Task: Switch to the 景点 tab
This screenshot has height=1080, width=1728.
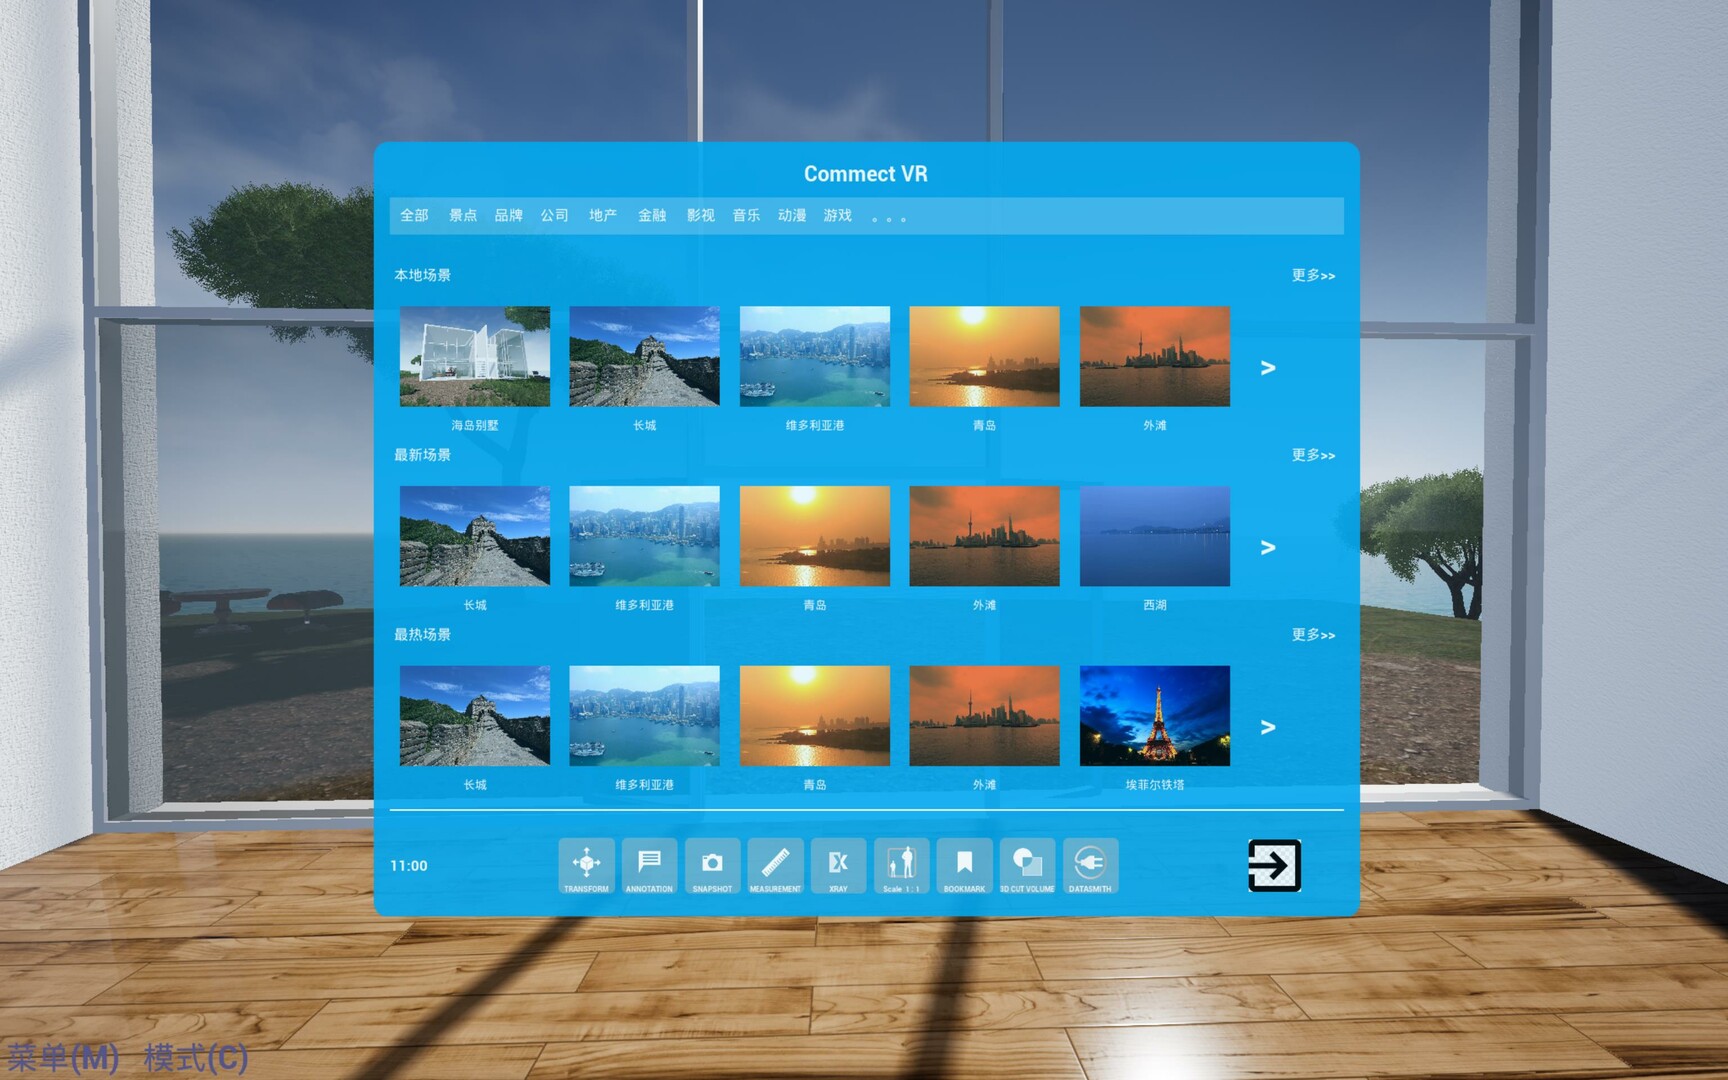Action: click(x=462, y=215)
